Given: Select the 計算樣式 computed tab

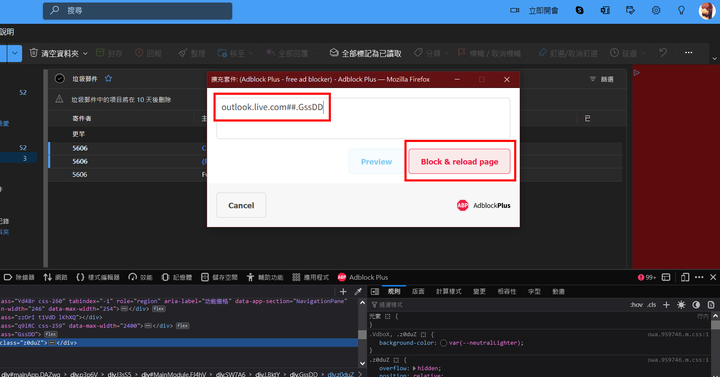Looking at the screenshot, I should [x=449, y=292].
